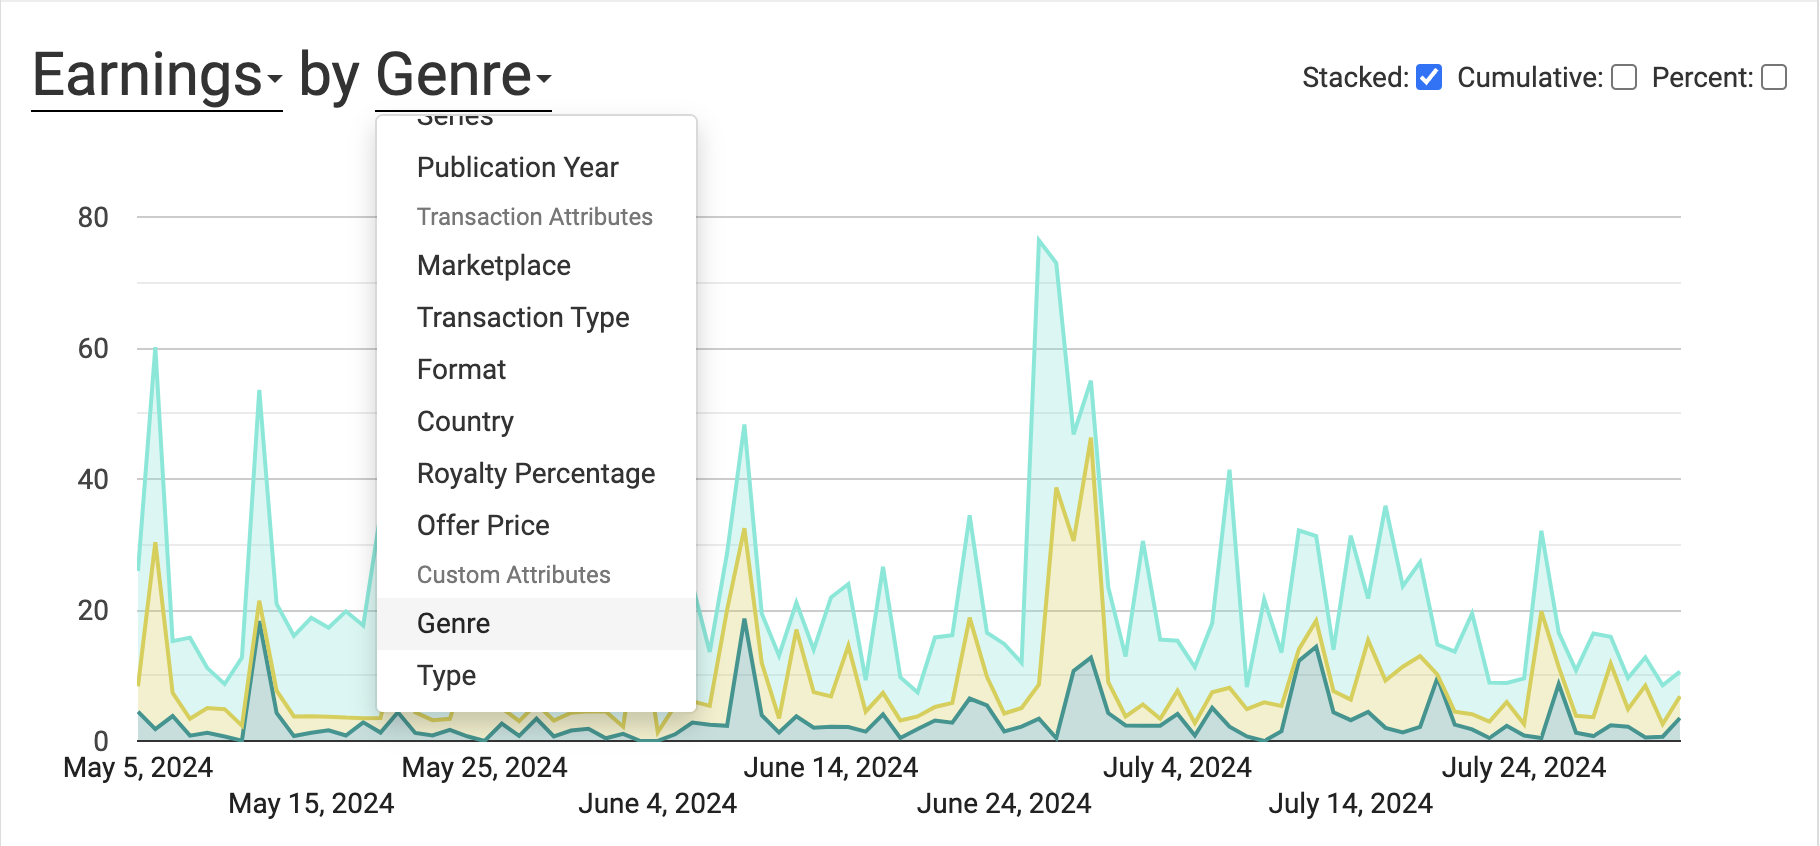
Task: Click the 80 y-axis value
Action: click(x=93, y=218)
